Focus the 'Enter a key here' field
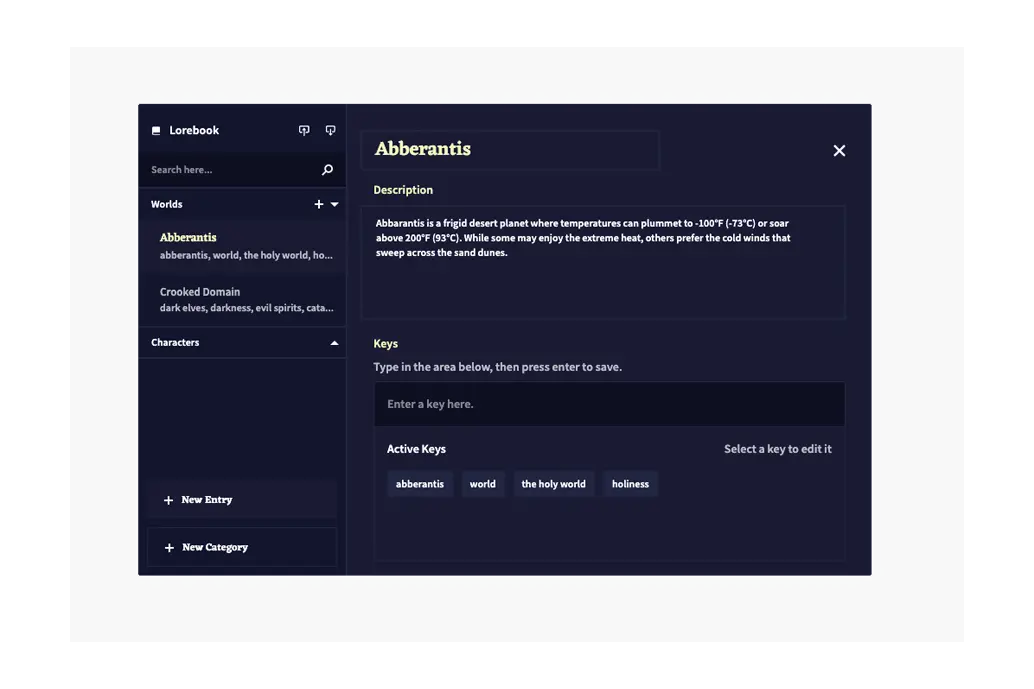1034x689 pixels. point(609,405)
